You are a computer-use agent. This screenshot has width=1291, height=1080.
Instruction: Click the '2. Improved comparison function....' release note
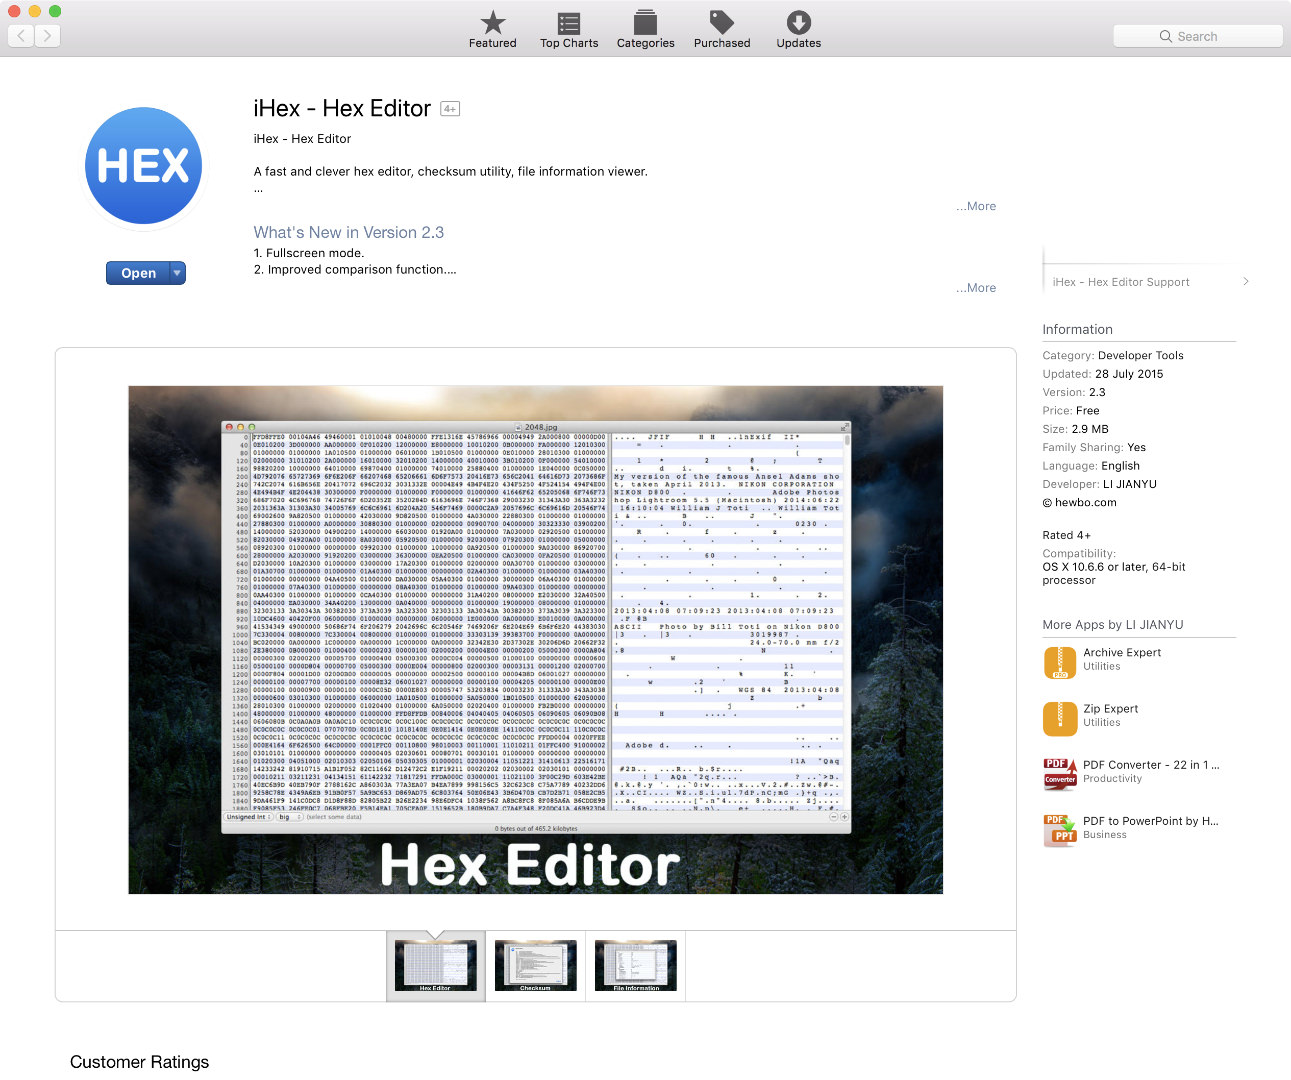coord(355,270)
